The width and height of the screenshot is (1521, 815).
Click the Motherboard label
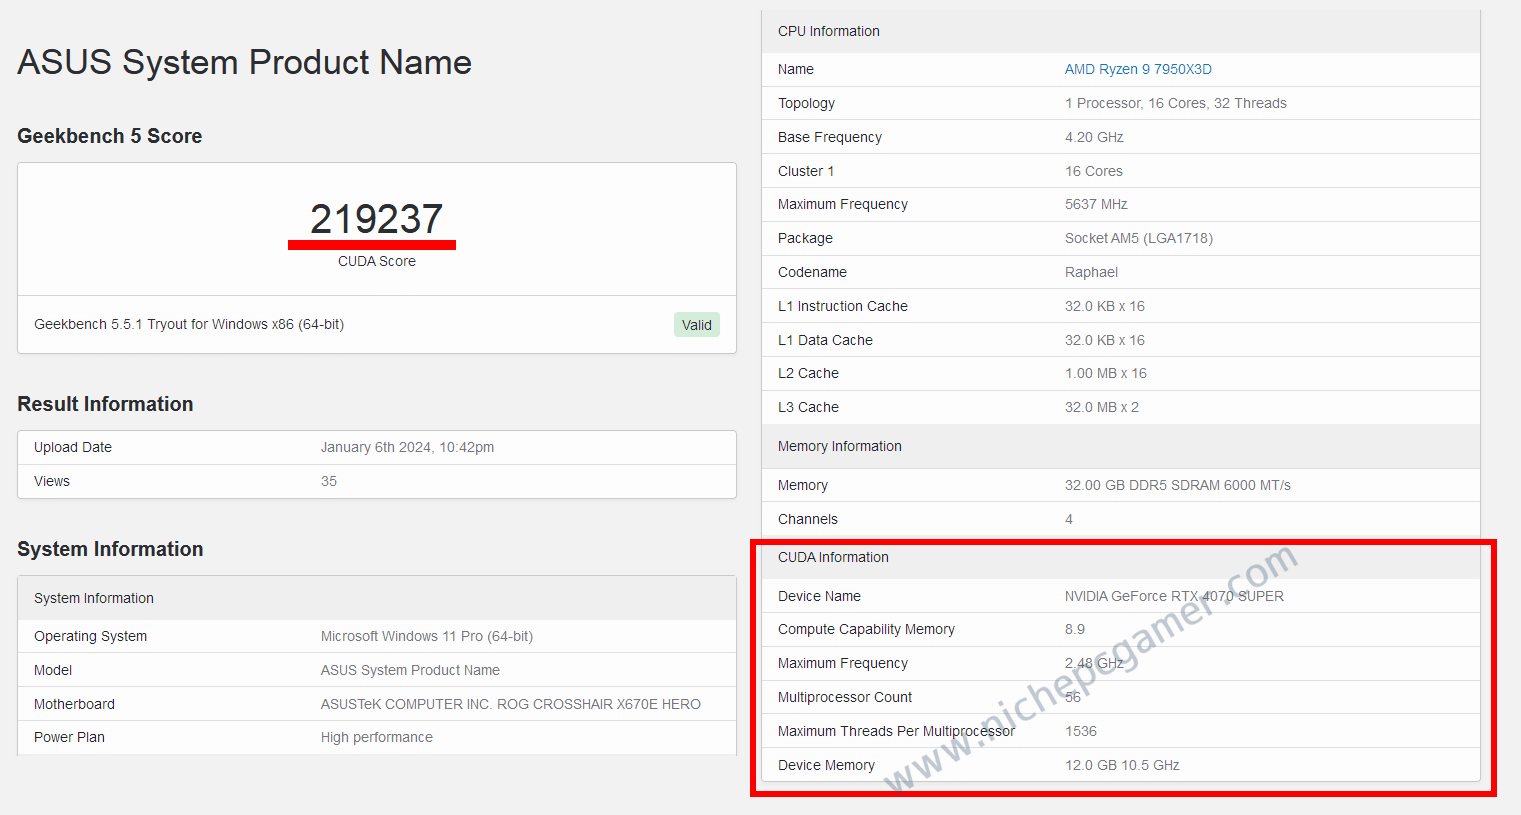(74, 704)
